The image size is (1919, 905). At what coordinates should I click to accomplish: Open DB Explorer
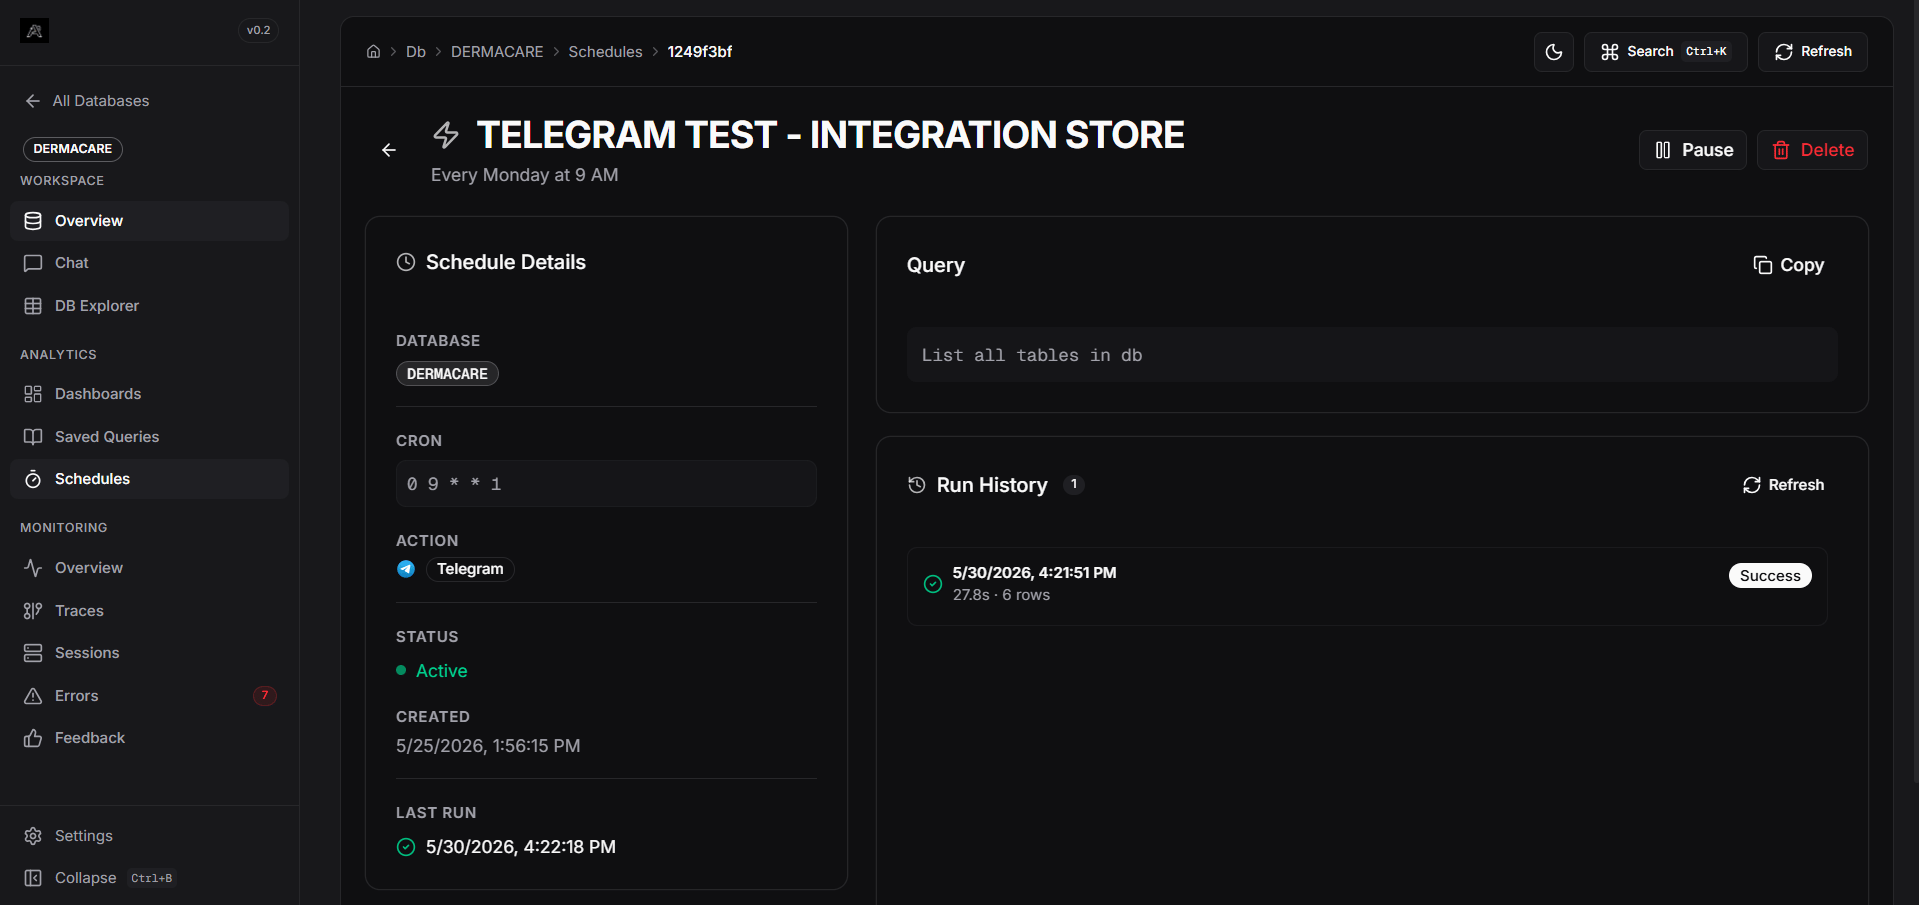[x=149, y=306]
